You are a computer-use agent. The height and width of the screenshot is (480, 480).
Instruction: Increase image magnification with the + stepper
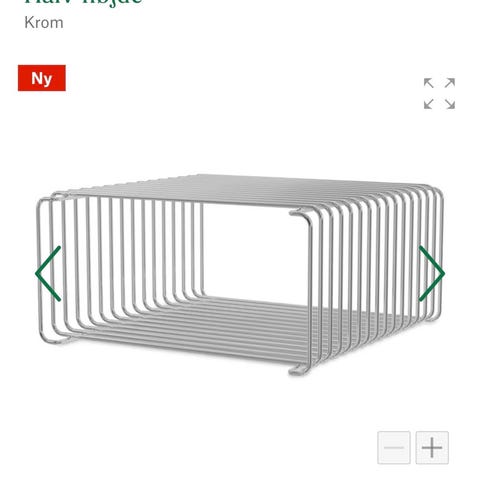coord(432,448)
